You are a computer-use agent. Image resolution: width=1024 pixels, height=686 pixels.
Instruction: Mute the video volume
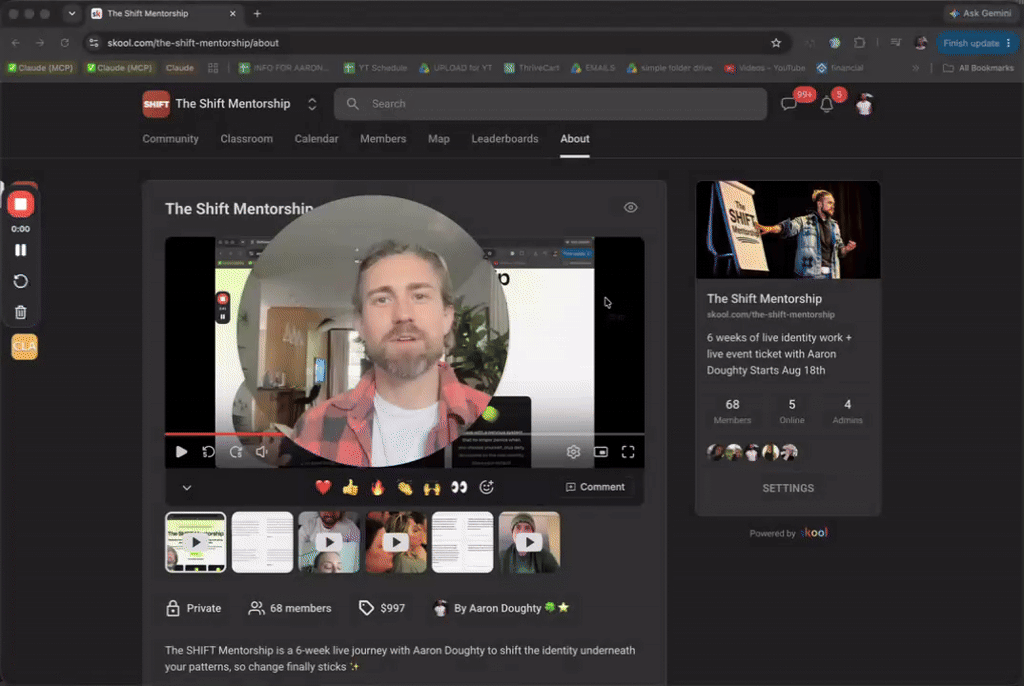pos(263,451)
